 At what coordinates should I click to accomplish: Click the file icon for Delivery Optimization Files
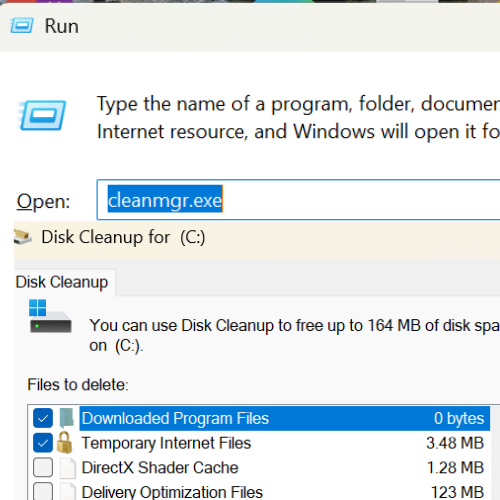click(68, 491)
